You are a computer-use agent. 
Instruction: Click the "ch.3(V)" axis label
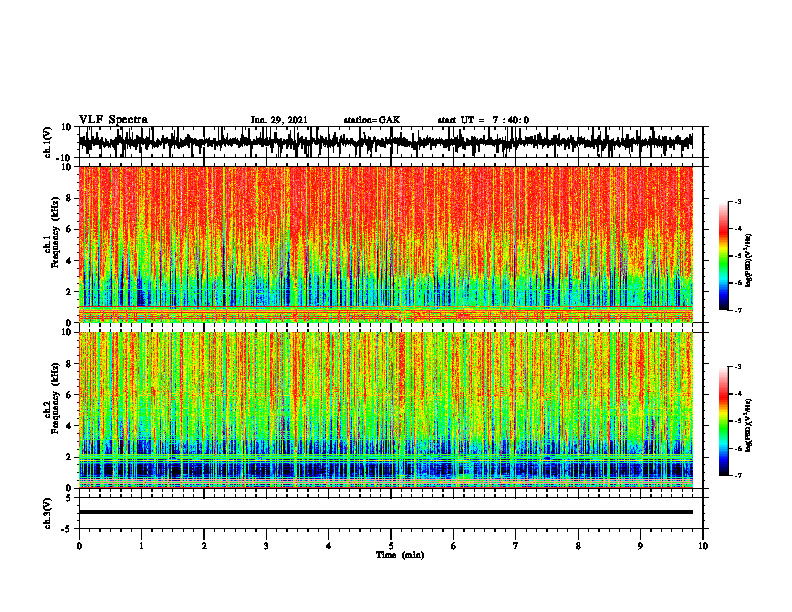(x=47, y=513)
